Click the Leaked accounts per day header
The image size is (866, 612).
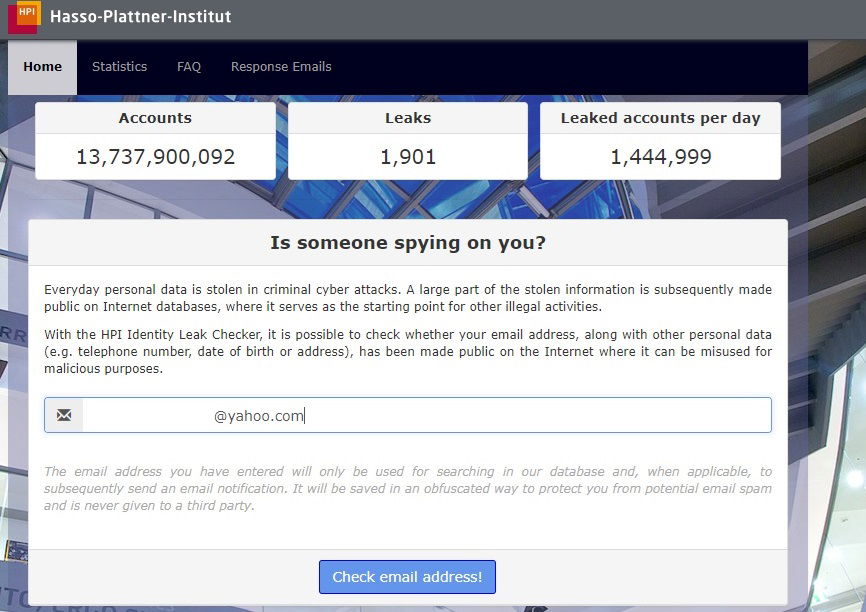coord(661,117)
